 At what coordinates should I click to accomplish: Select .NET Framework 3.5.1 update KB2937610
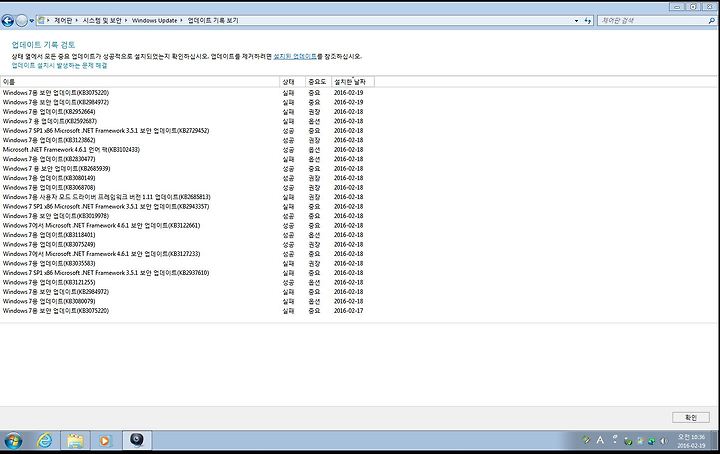tap(187, 273)
